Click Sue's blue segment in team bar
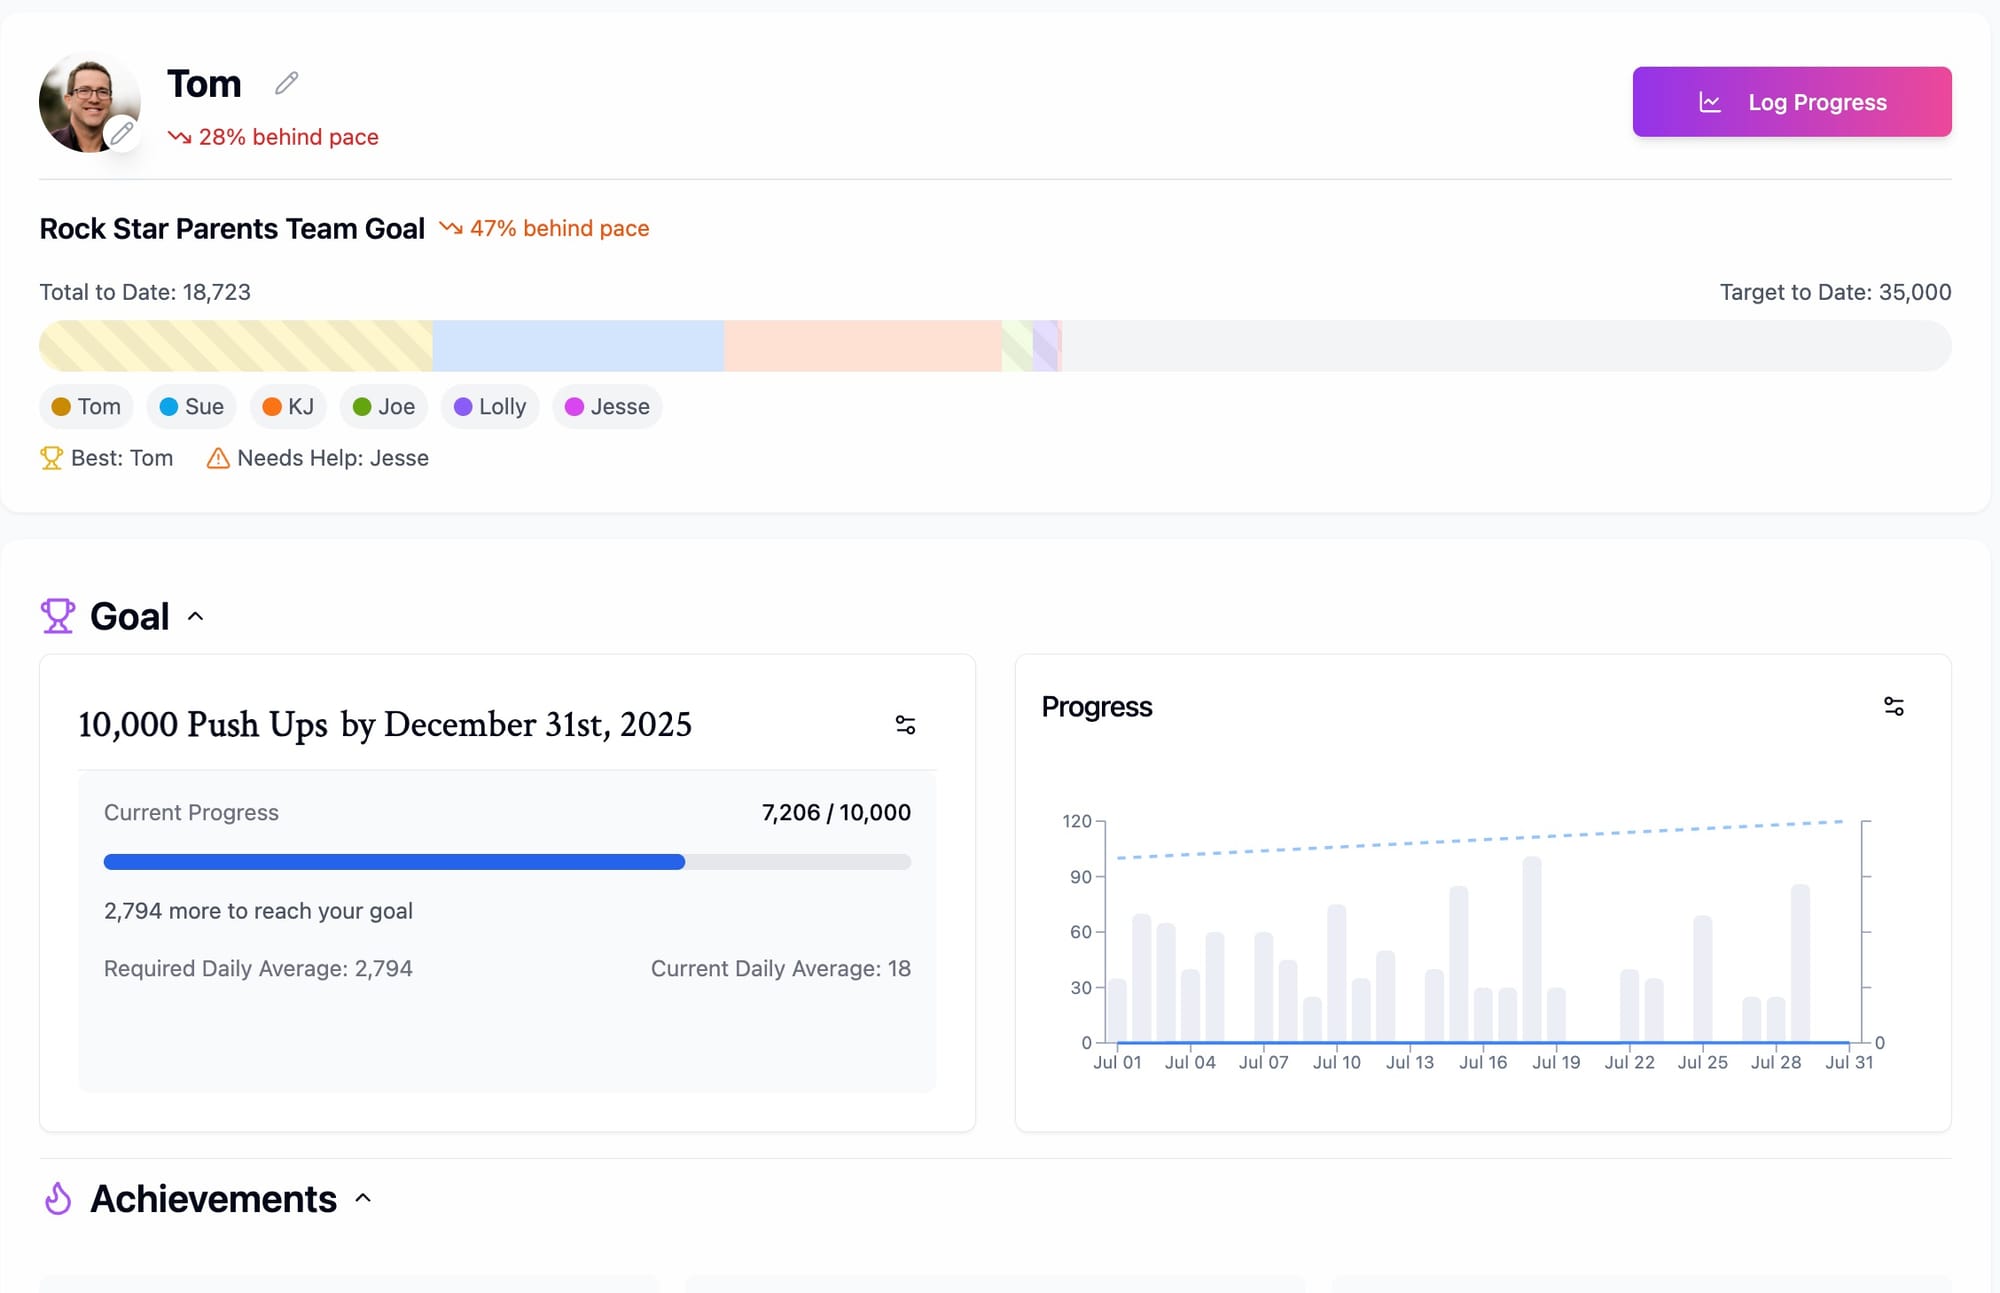 point(578,346)
